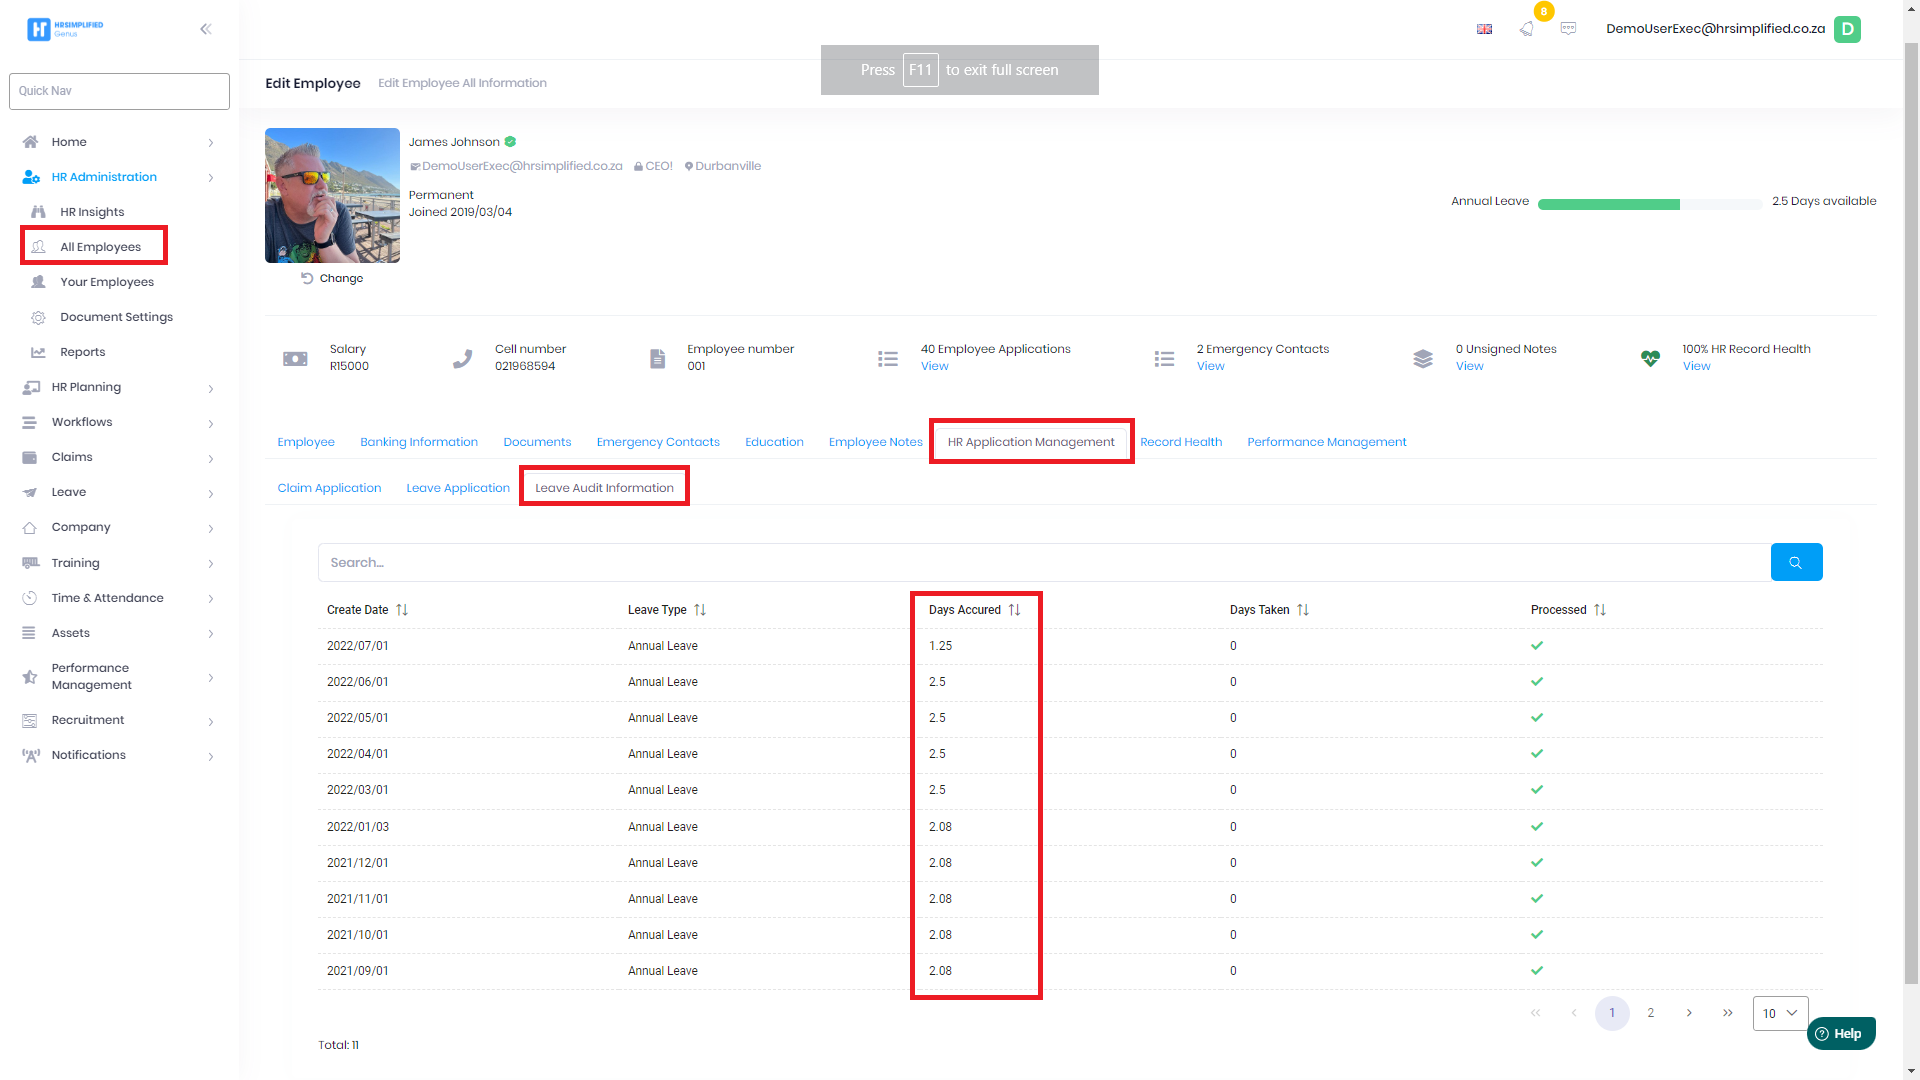
Task: Expand the Leave sidebar menu
Action: [118, 492]
